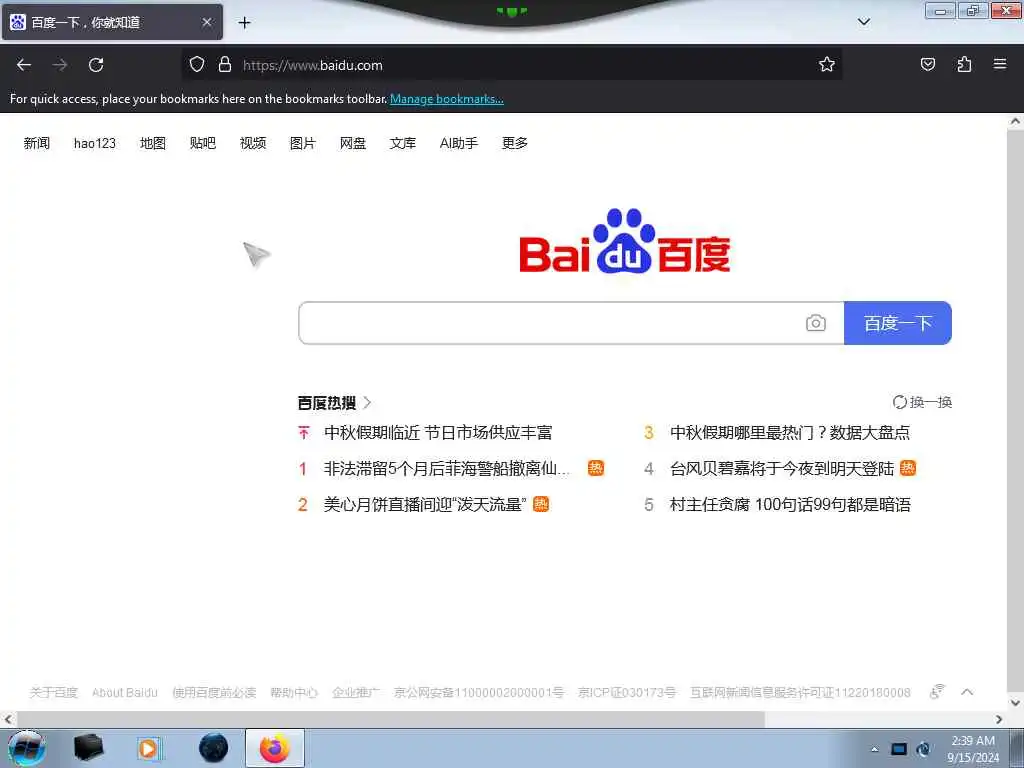Open 图片 navigation link
The height and width of the screenshot is (768, 1024).
pos(302,143)
